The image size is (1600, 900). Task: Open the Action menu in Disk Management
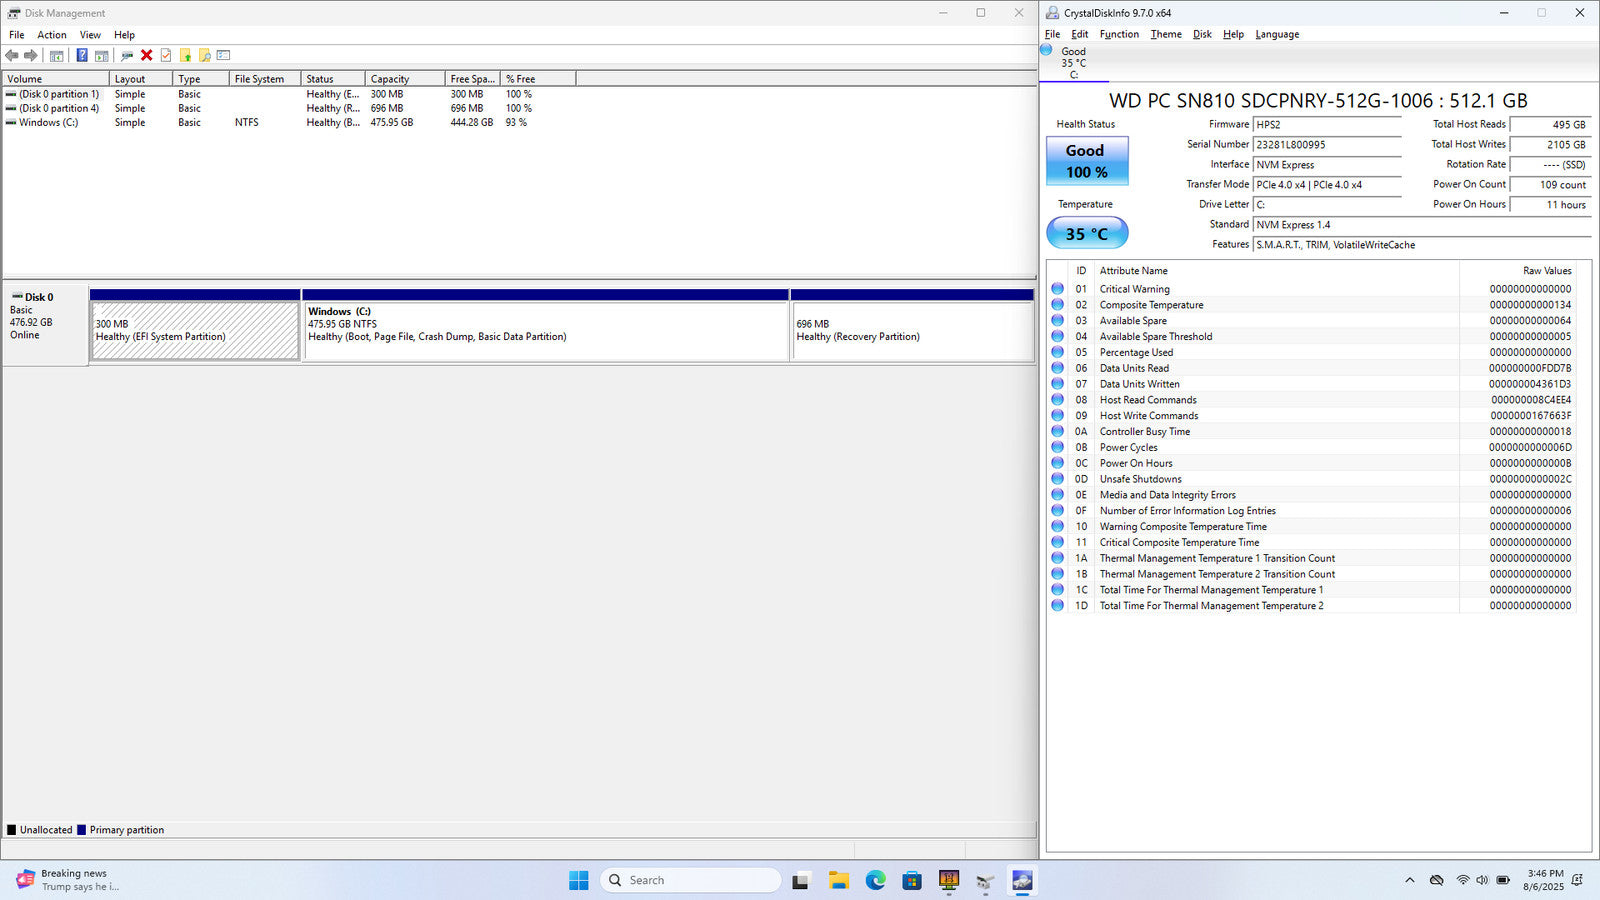(x=52, y=35)
